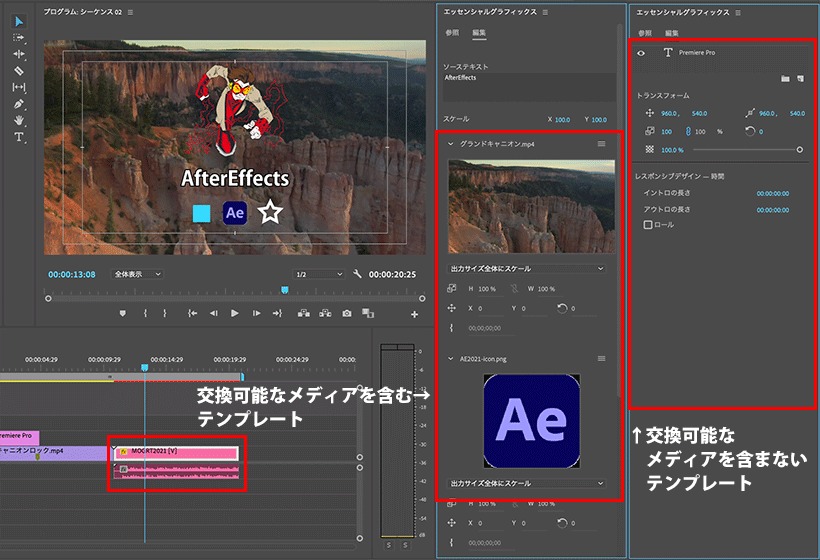Play the sequence in Program Monitor
The height and width of the screenshot is (560, 820).
(235, 313)
